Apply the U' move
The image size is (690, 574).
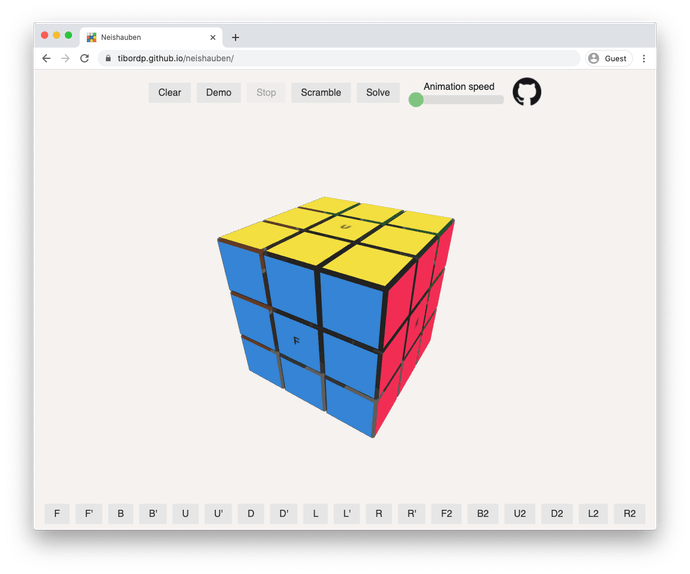218,514
